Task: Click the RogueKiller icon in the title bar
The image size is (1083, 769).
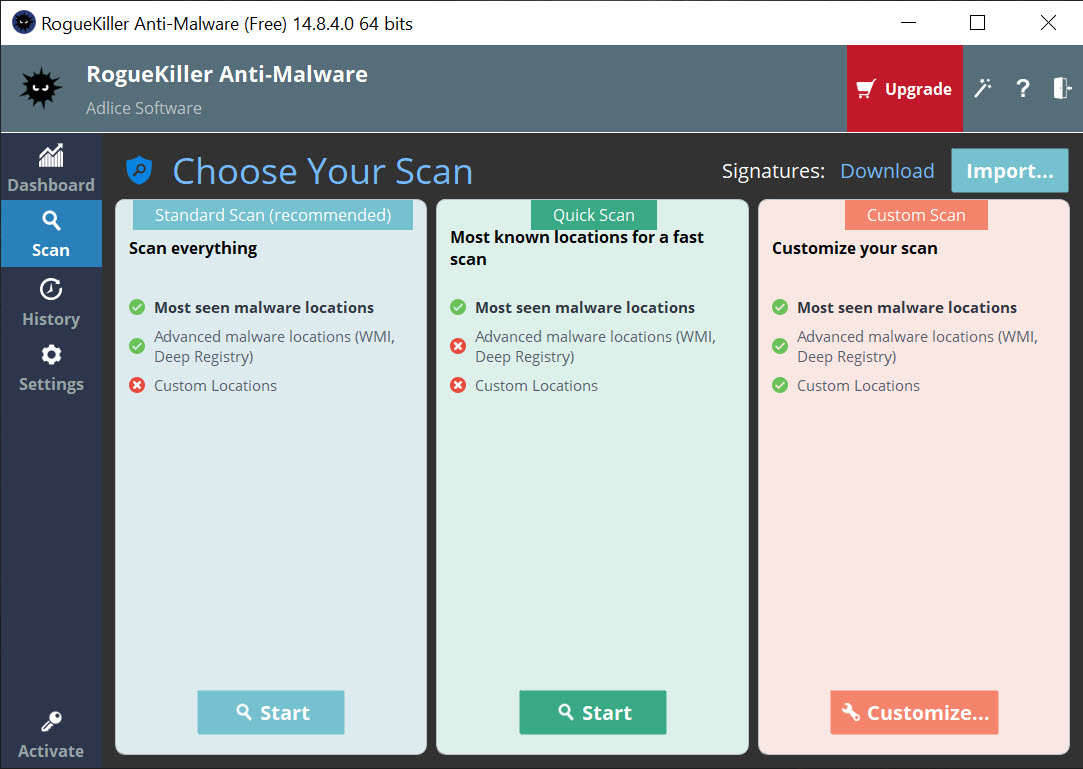Action: [x=23, y=23]
